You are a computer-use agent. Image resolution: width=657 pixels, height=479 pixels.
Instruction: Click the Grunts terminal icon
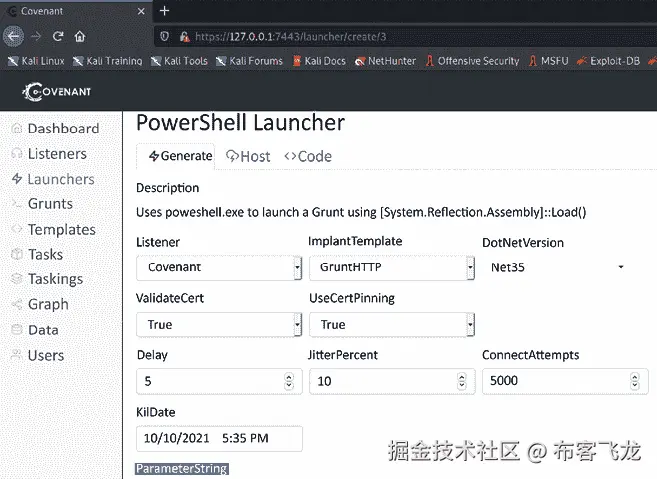(17, 204)
